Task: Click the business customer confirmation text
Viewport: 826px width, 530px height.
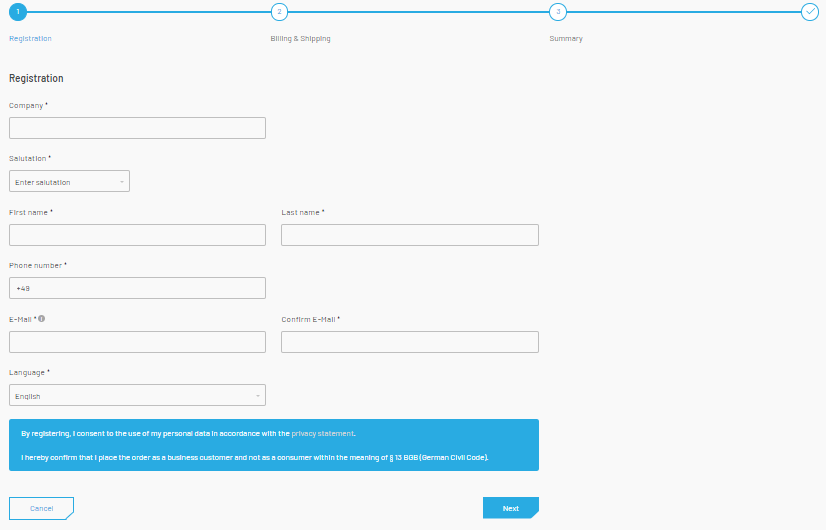Action: (x=255, y=457)
